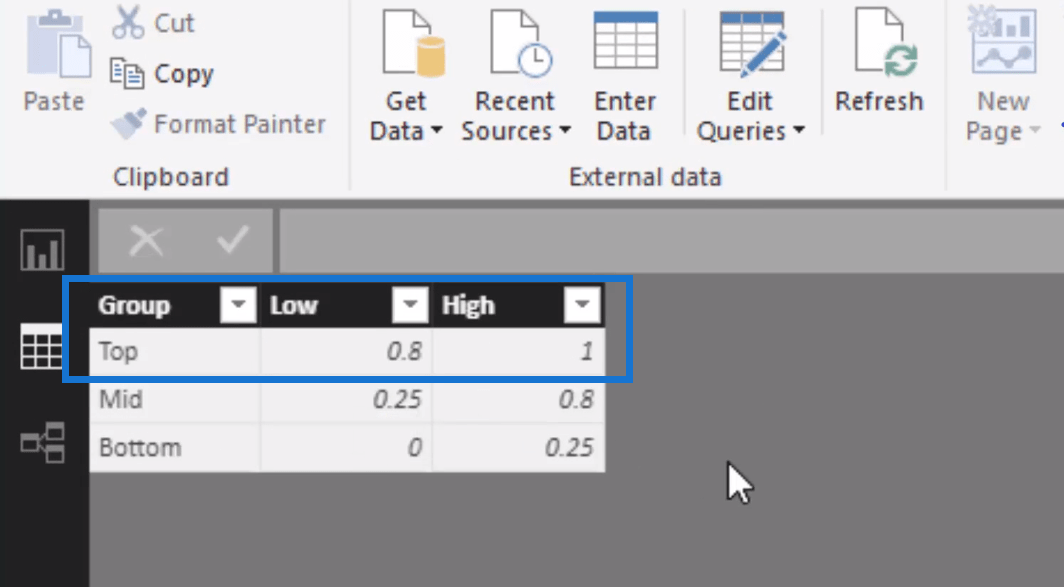Switch to Data view icon
The width and height of the screenshot is (1064, 587).
[x=43, y=347]
